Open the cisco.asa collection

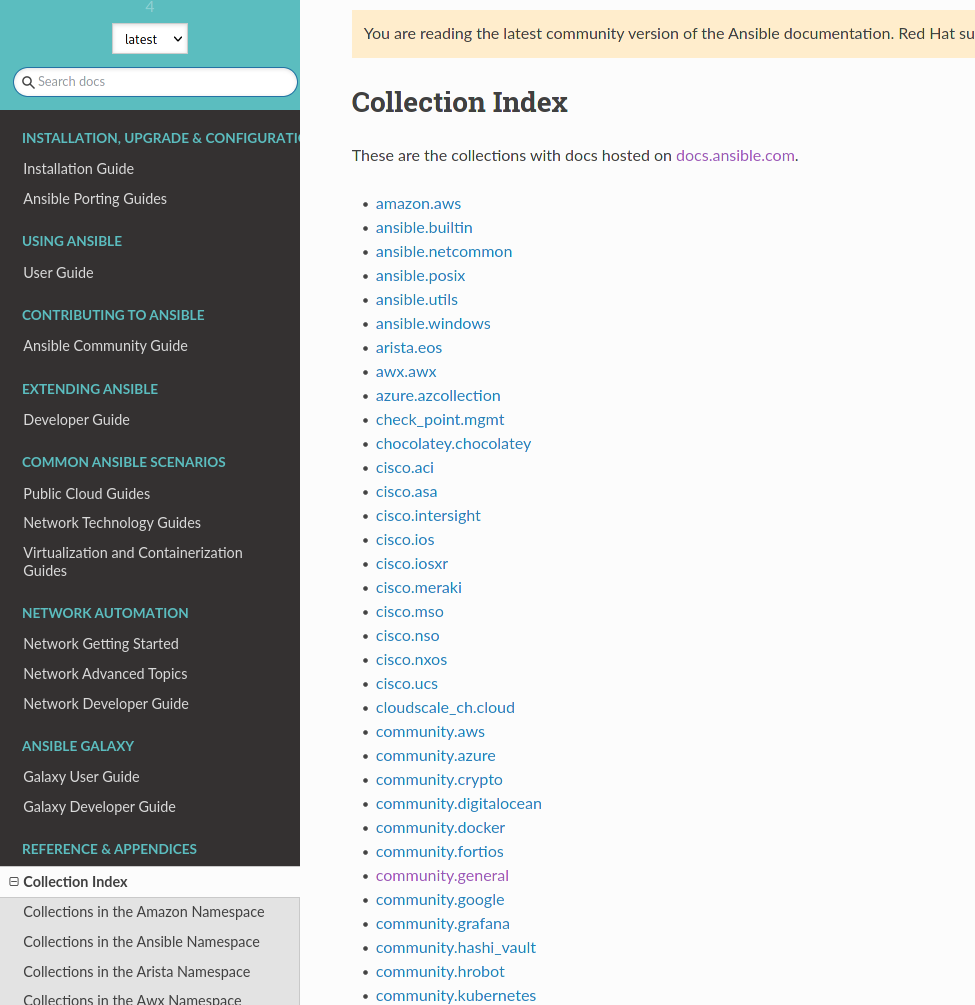[x=406, y=492]
